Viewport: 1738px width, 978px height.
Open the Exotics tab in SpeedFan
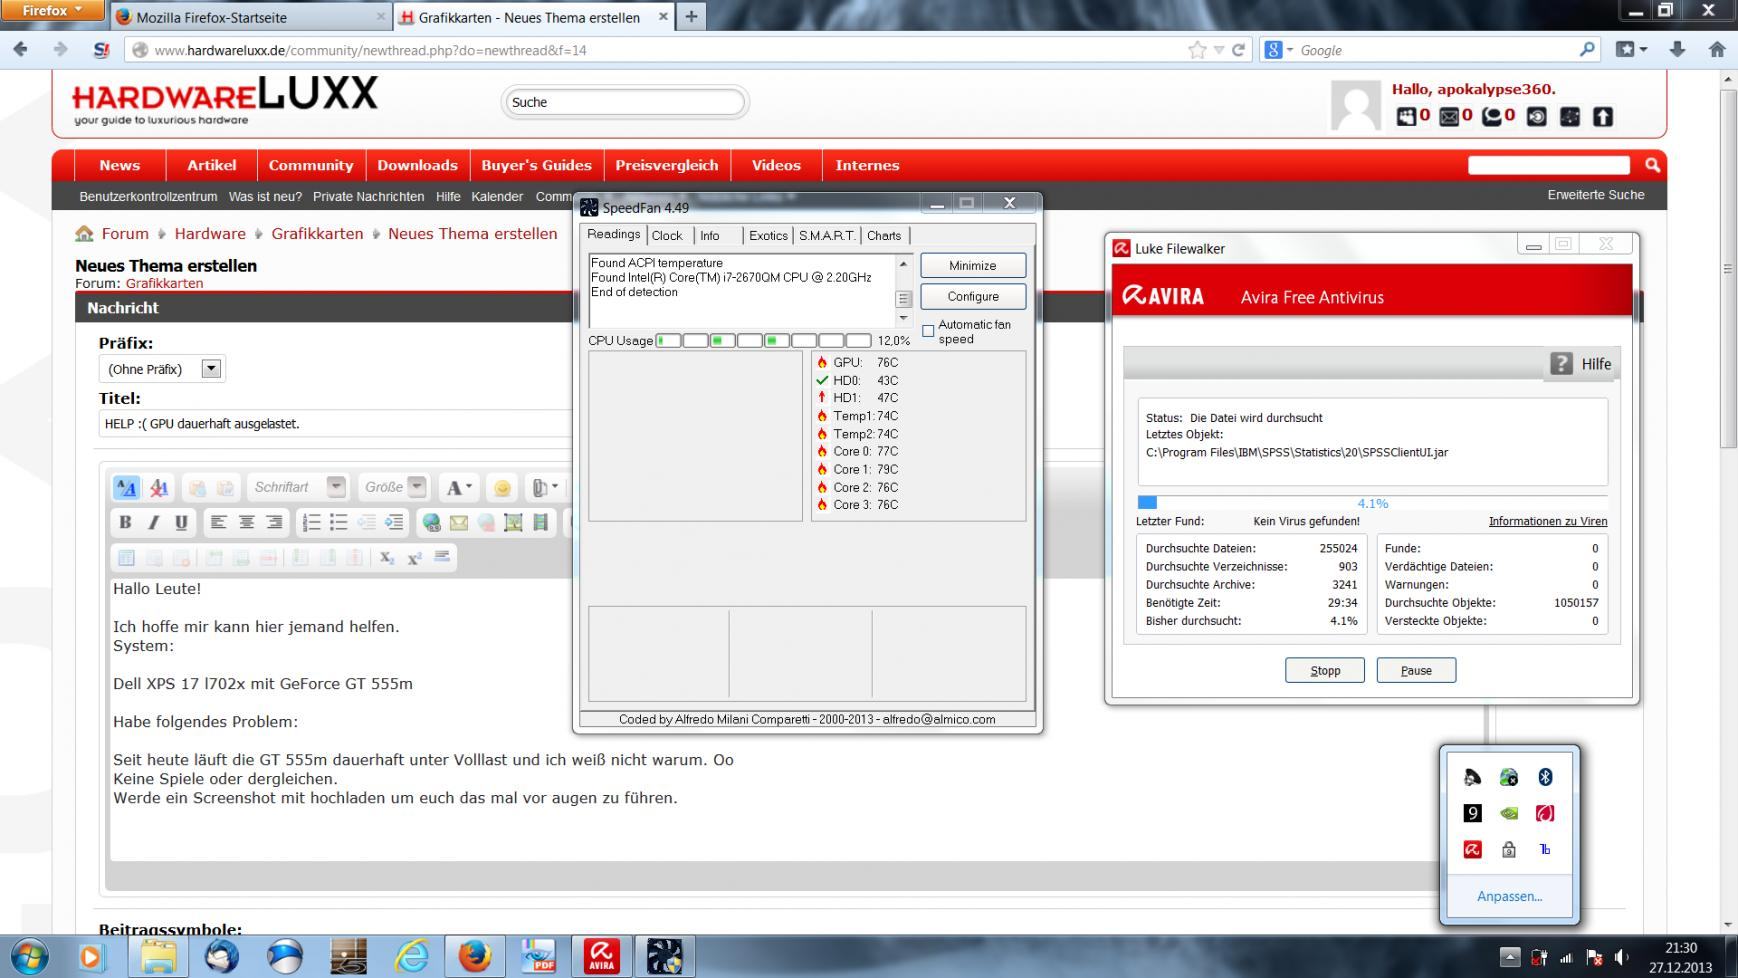coord(768,236)
